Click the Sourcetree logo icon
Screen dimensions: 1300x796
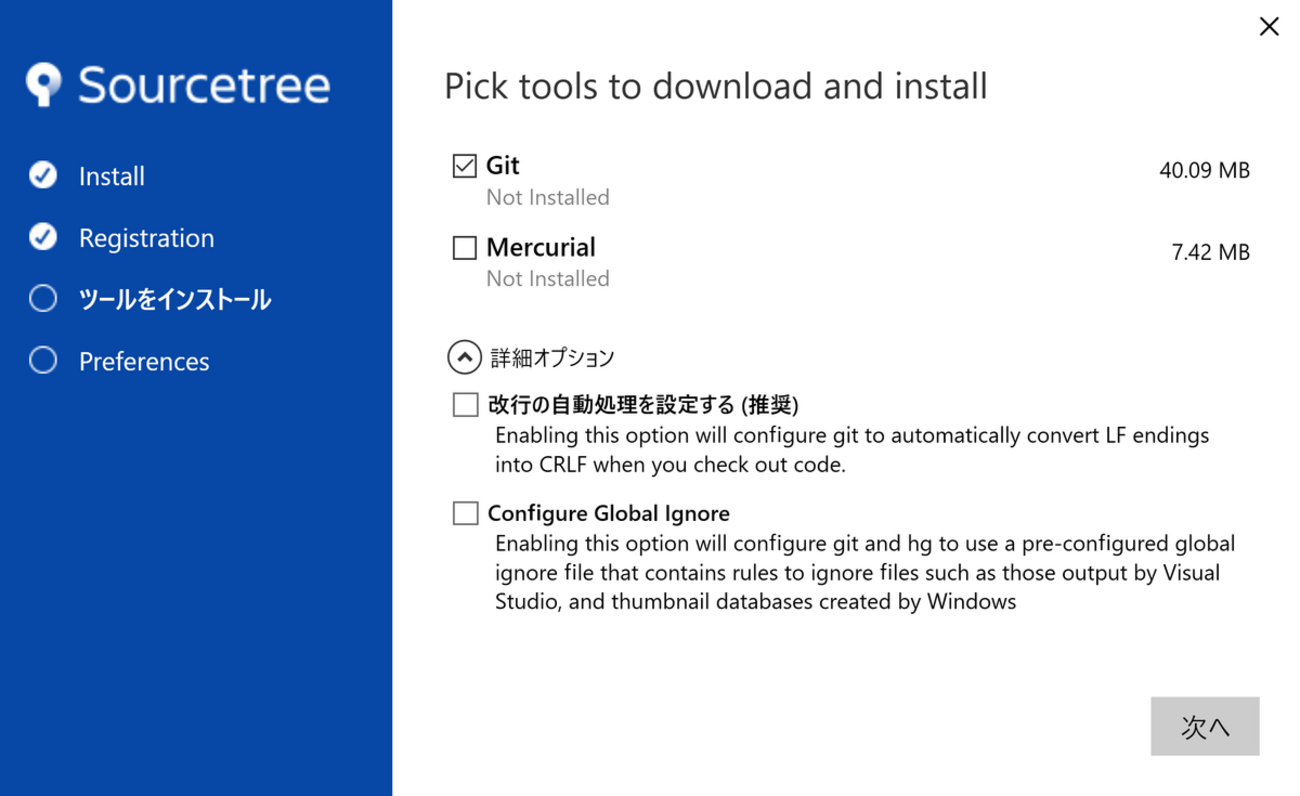click(44, 85)
